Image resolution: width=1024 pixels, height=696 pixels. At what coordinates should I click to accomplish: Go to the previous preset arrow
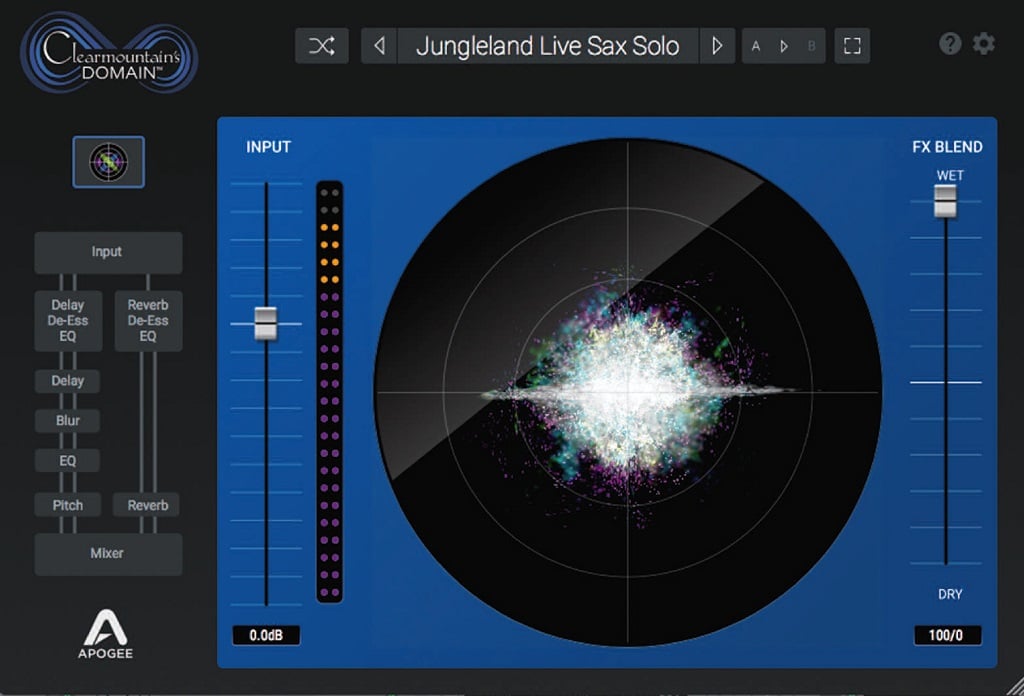click(379, 46)
